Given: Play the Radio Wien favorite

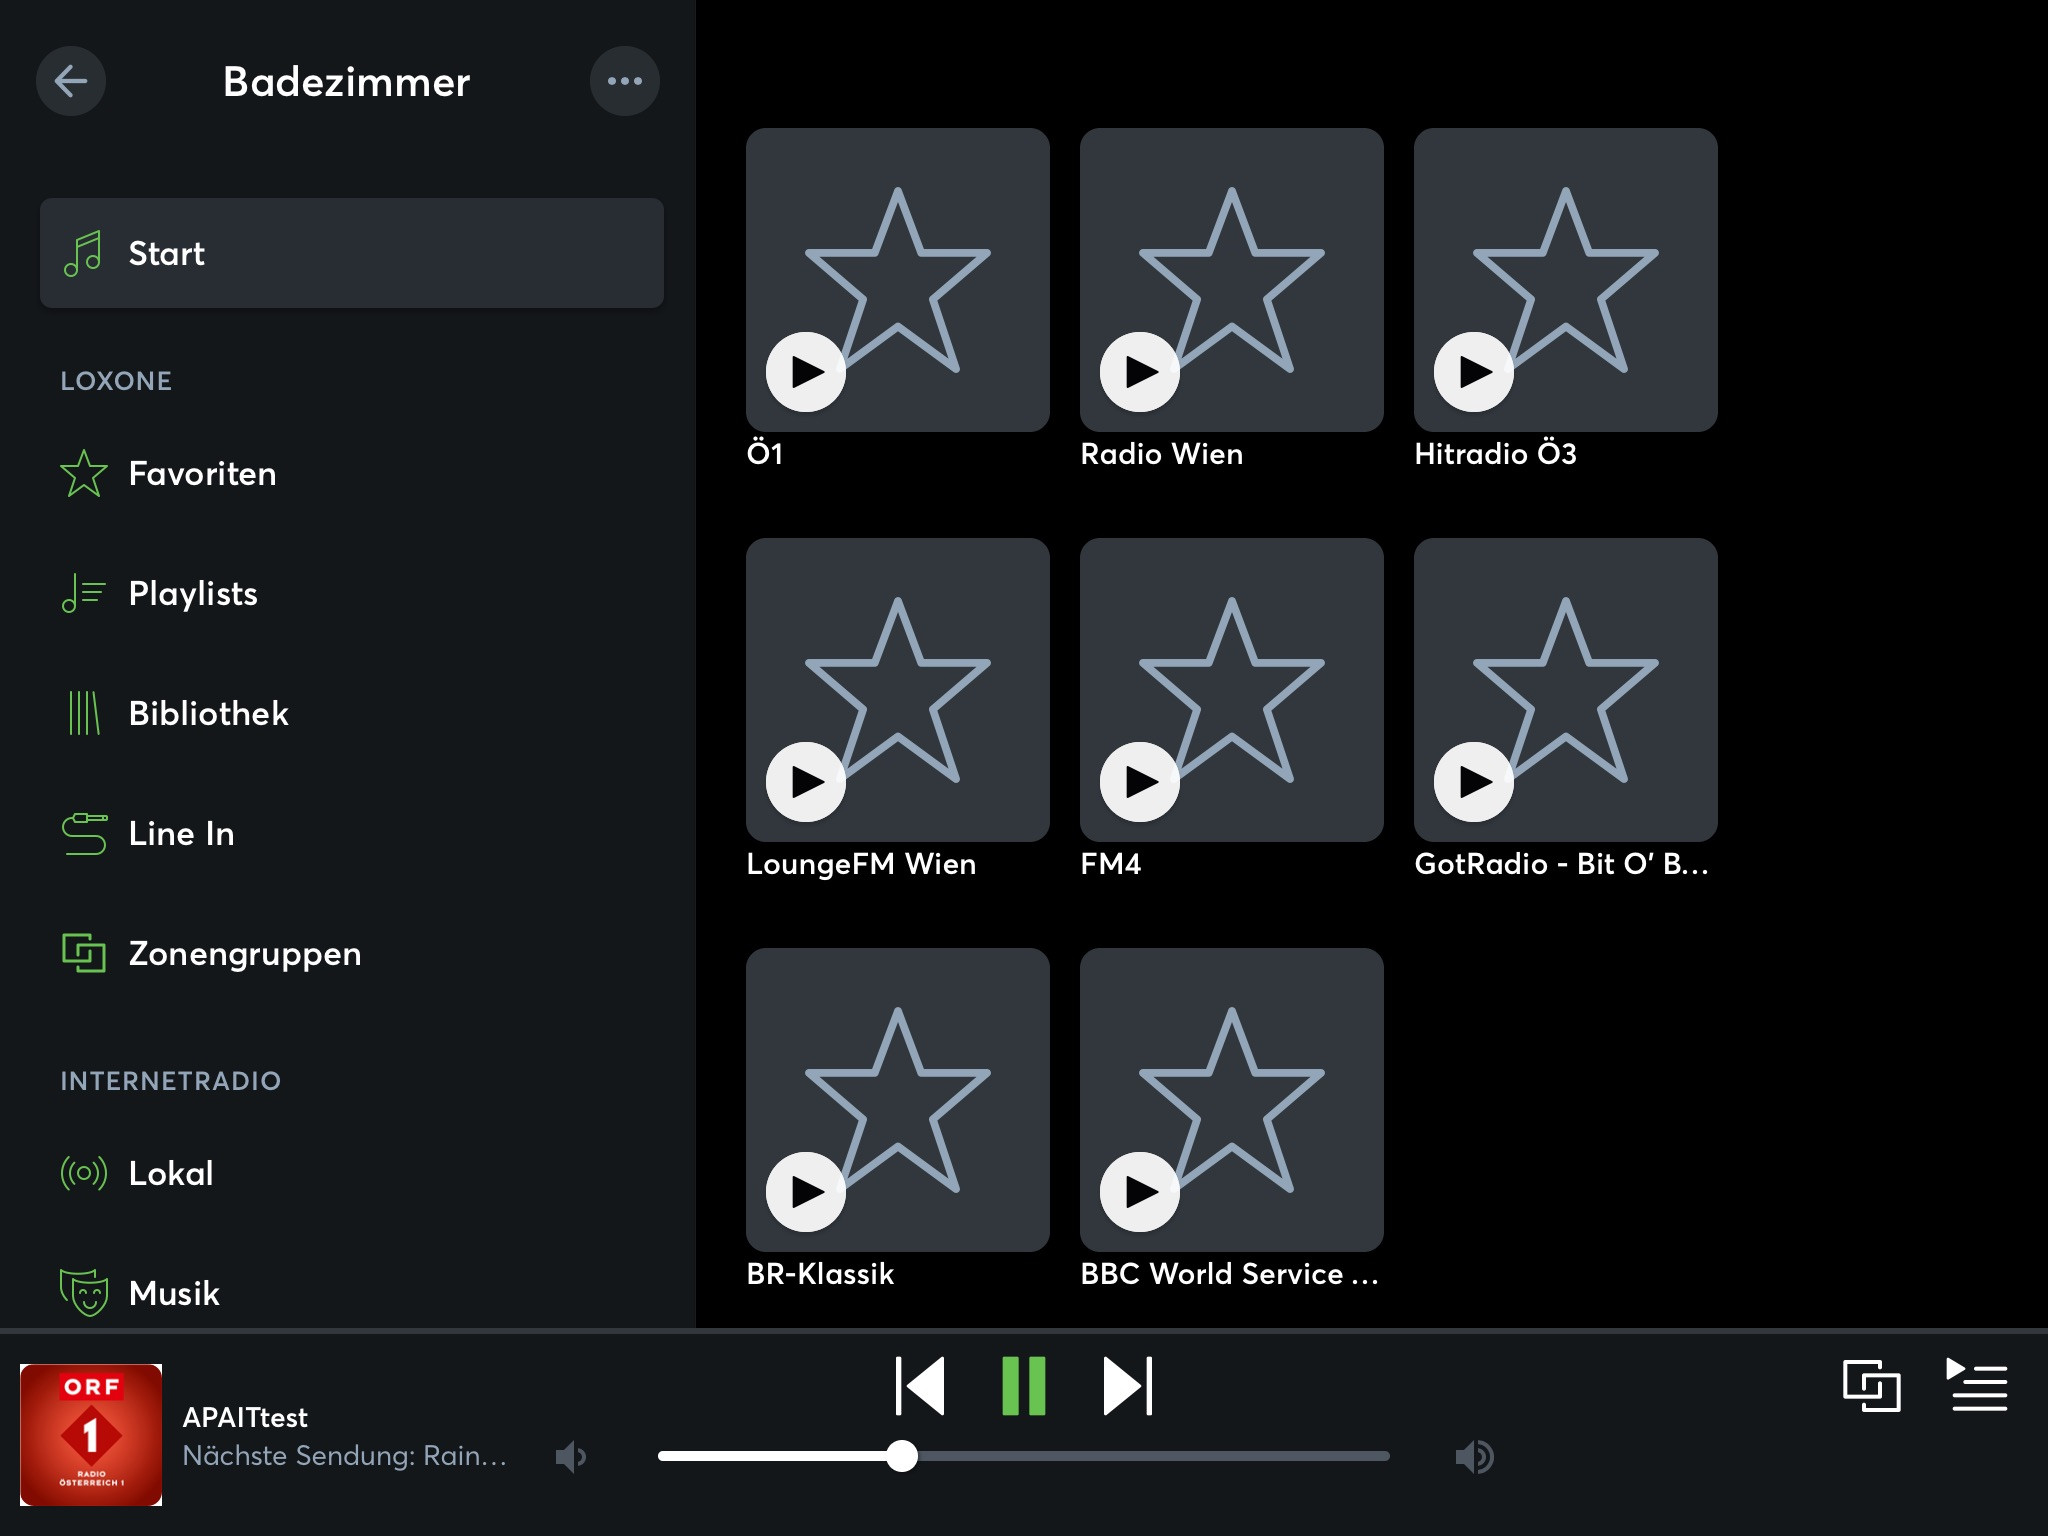Looking at the screenshot, I should coord(1140,372).
